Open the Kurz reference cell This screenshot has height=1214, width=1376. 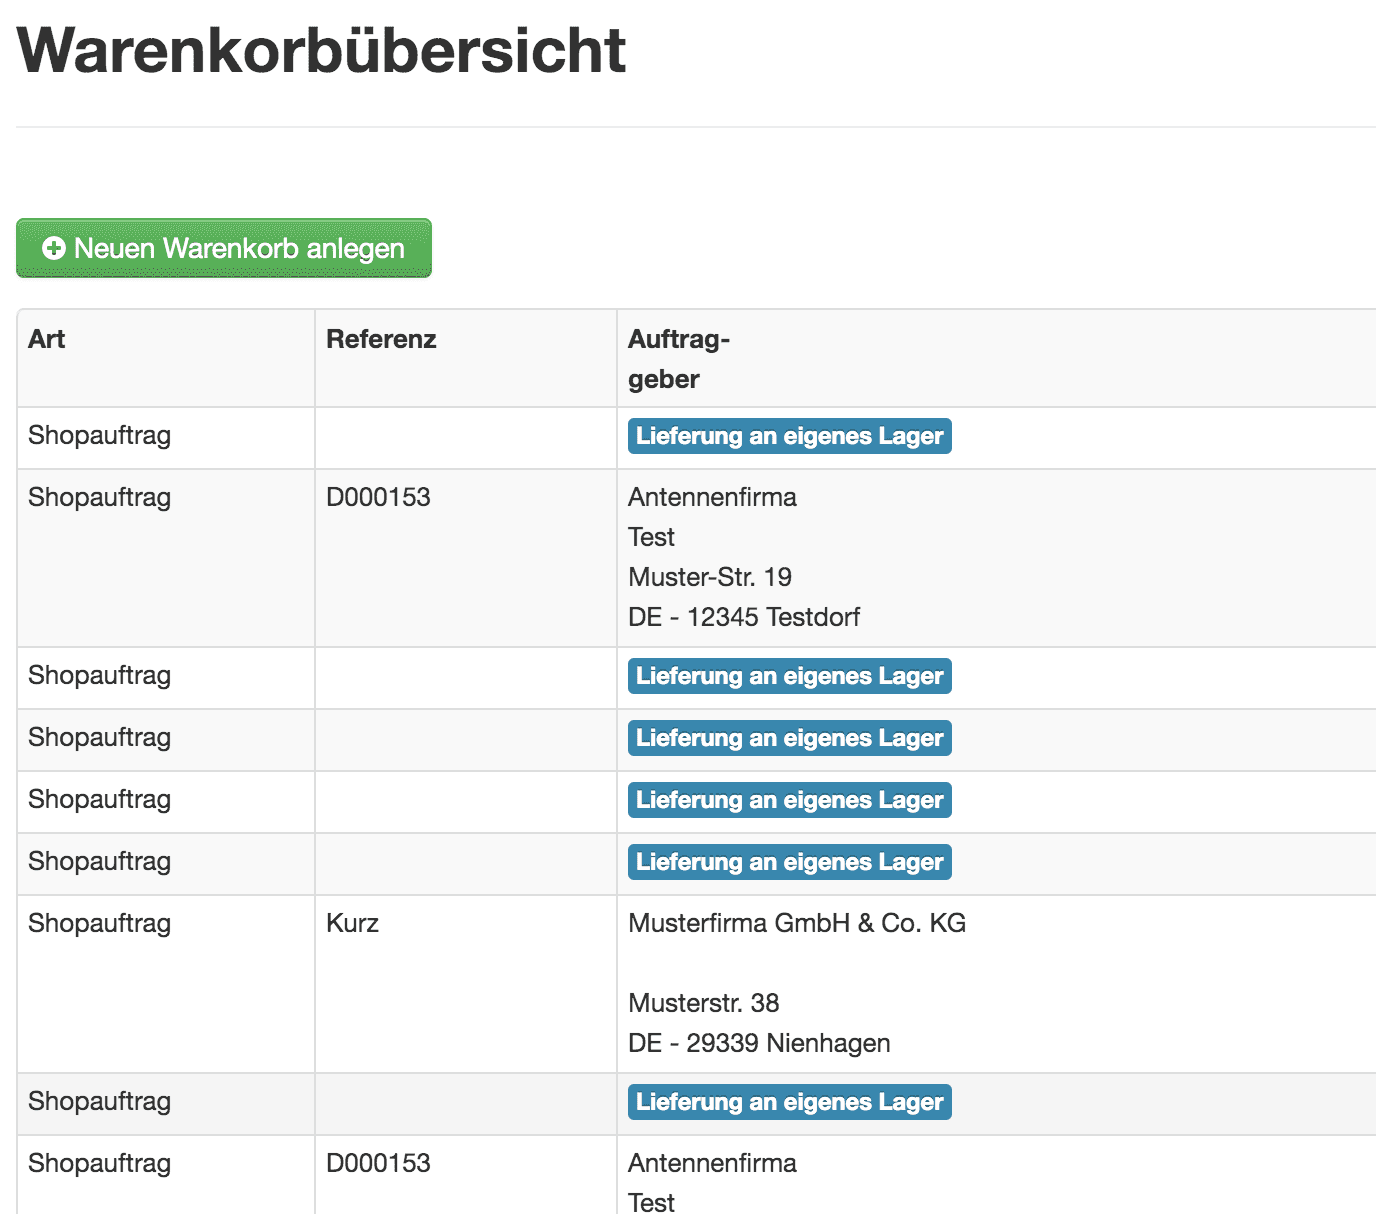(x=352, y=923)
